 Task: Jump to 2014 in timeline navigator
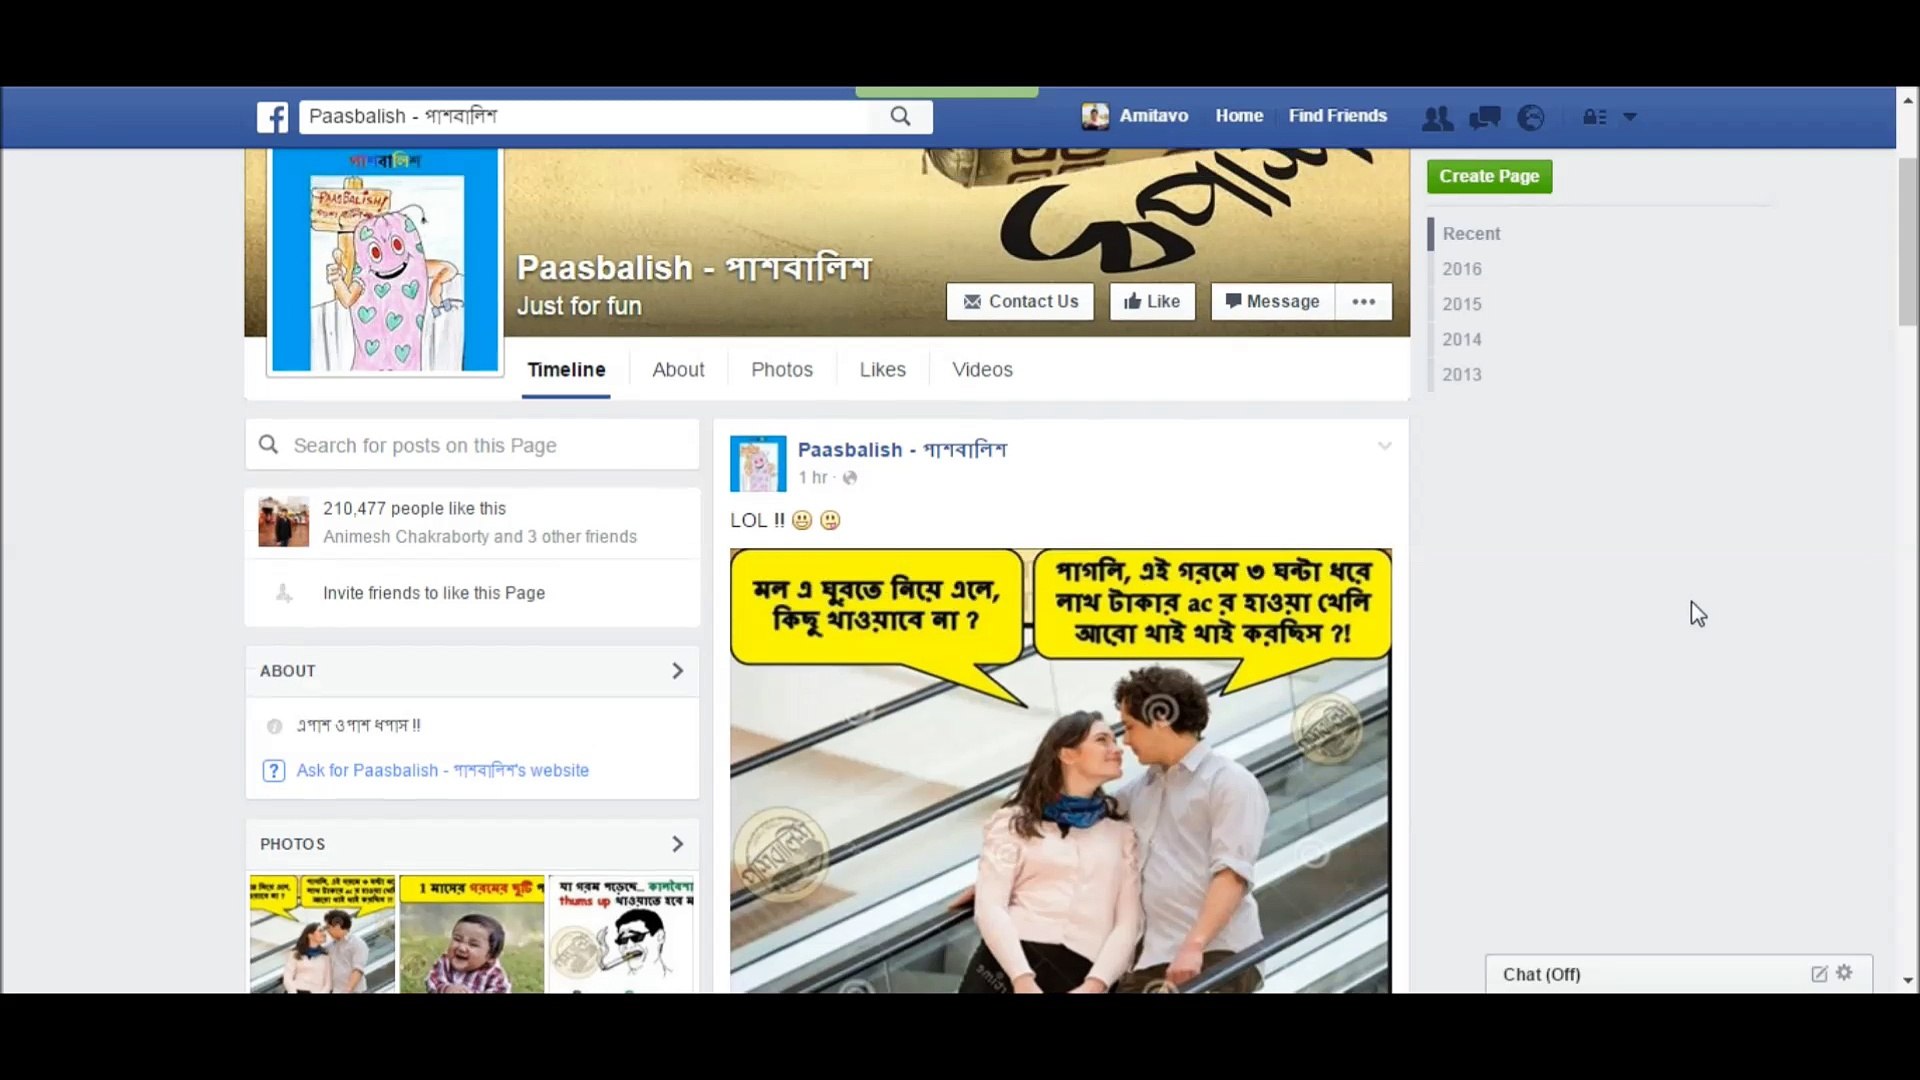(x=1461, y=340)
